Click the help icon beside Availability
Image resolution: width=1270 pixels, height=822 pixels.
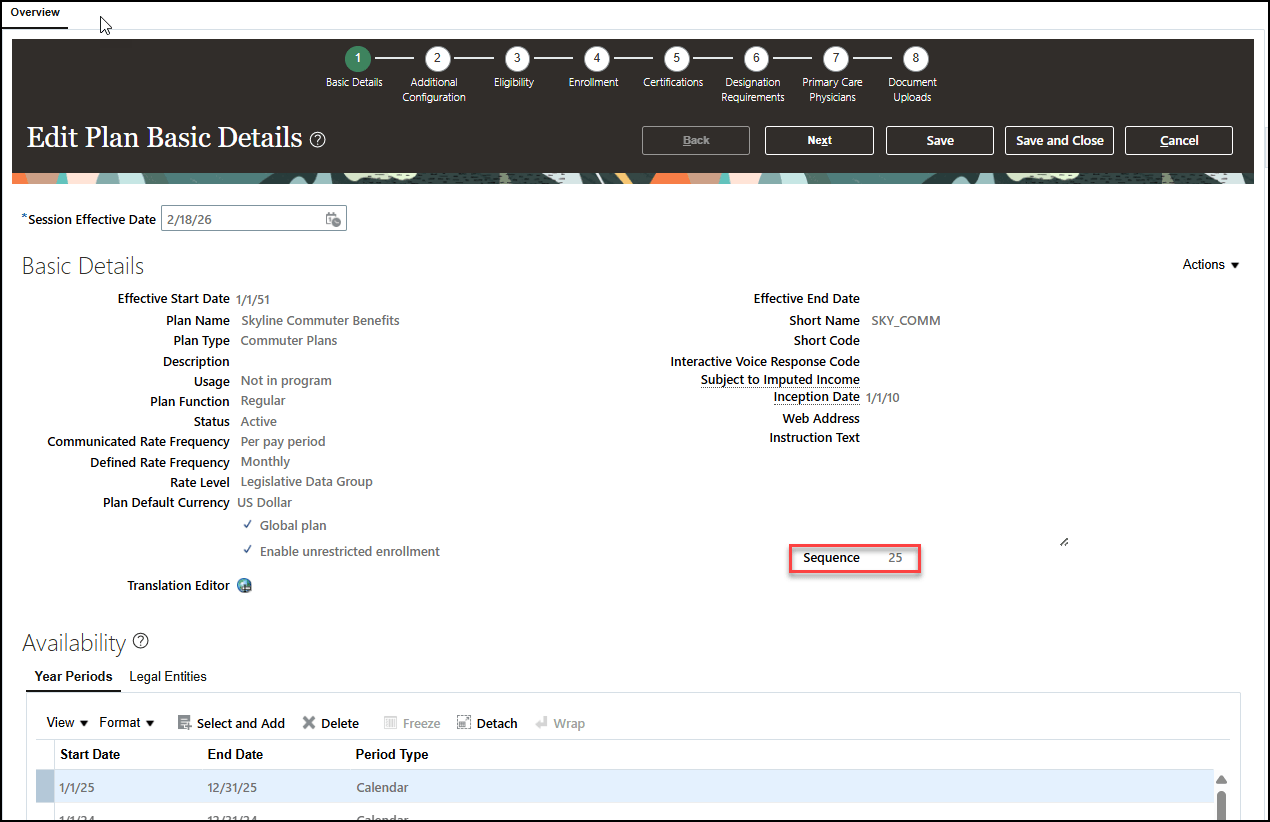click(140, 643)
